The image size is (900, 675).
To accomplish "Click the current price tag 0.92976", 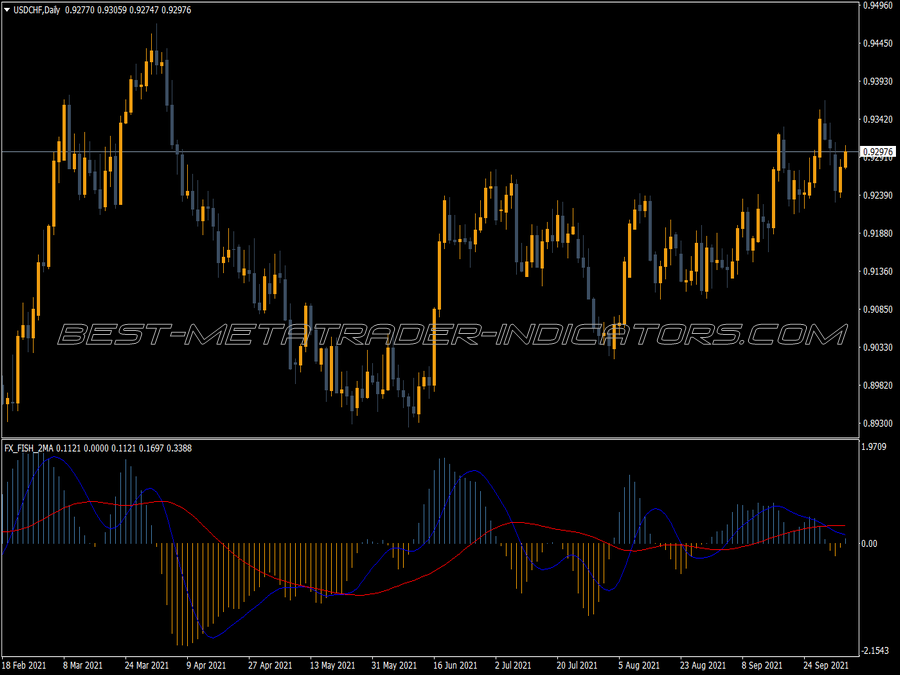I will tap(877, 152).
